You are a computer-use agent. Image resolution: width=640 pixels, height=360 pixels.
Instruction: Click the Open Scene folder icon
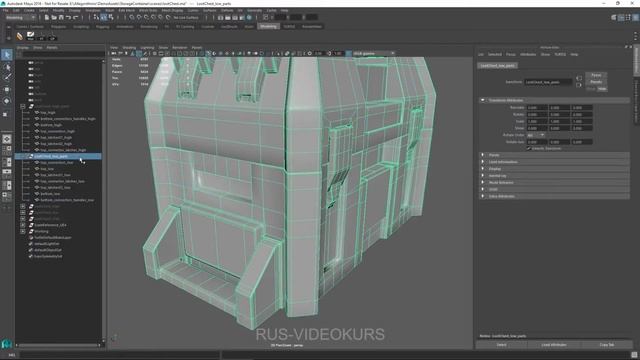click(x=54, y=18)
